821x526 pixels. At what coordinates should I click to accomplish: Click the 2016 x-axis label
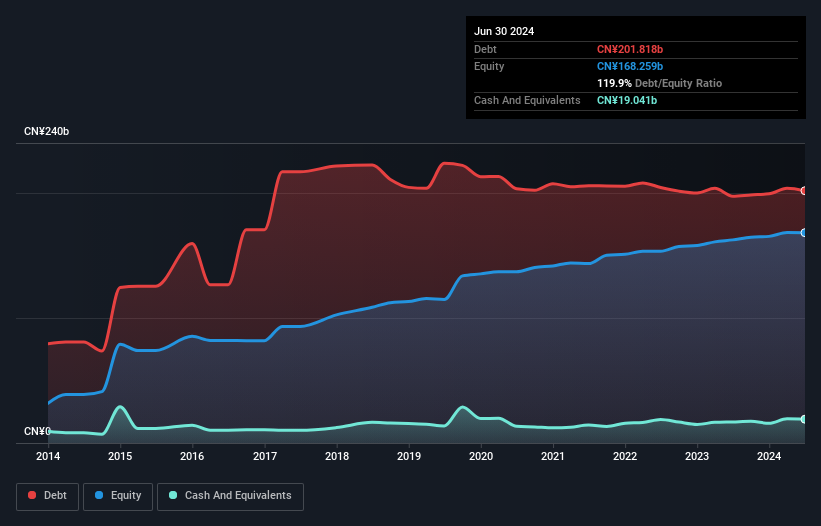pyautogui.click(x=192, y=456)
